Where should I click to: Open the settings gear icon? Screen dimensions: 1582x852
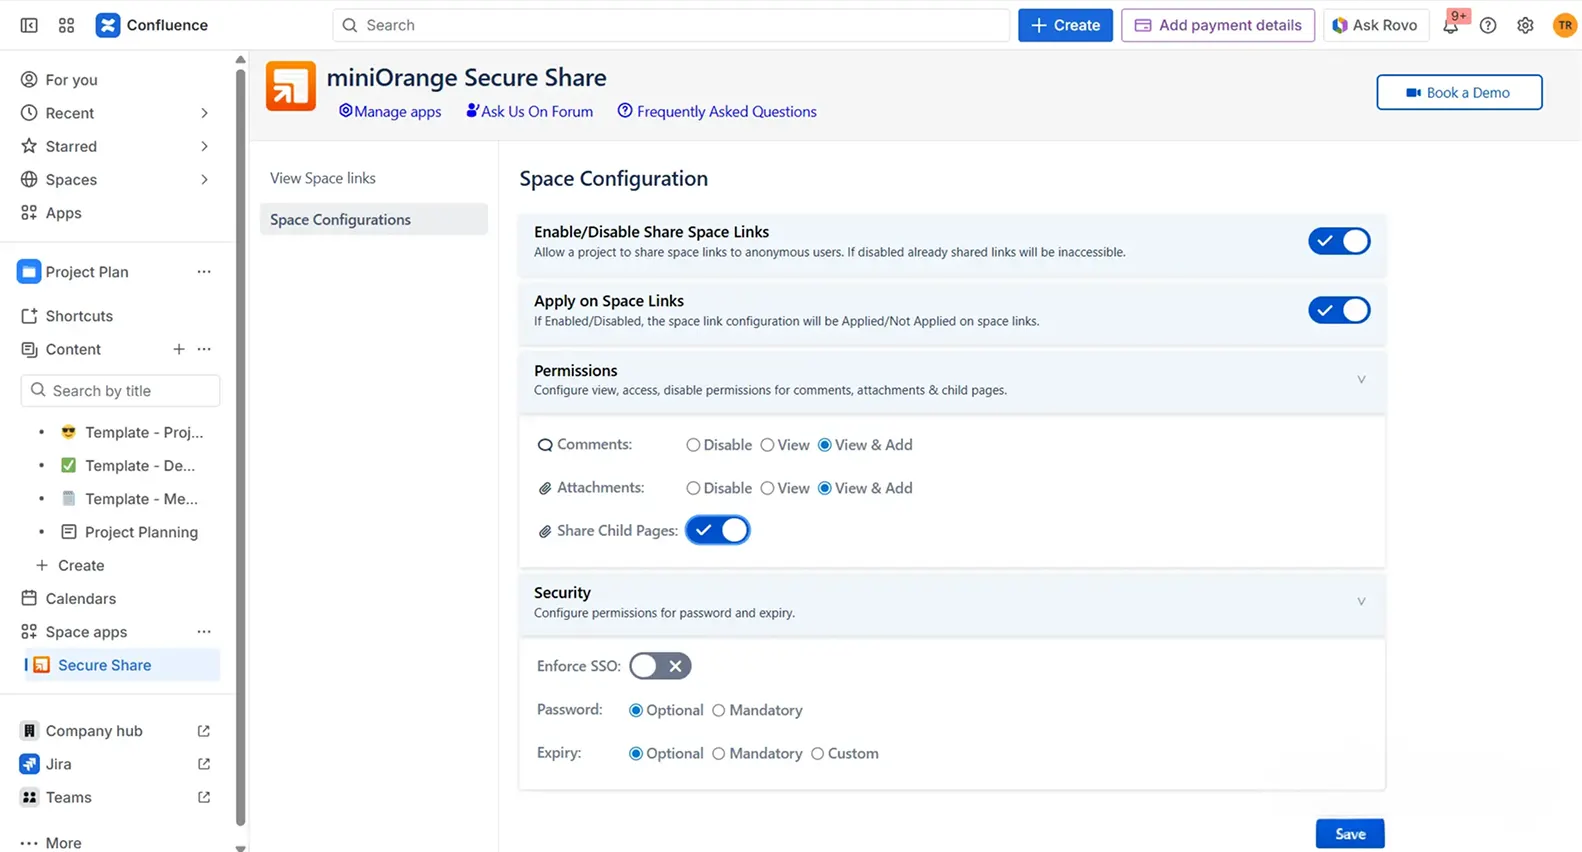click(x=1525, y=26)
